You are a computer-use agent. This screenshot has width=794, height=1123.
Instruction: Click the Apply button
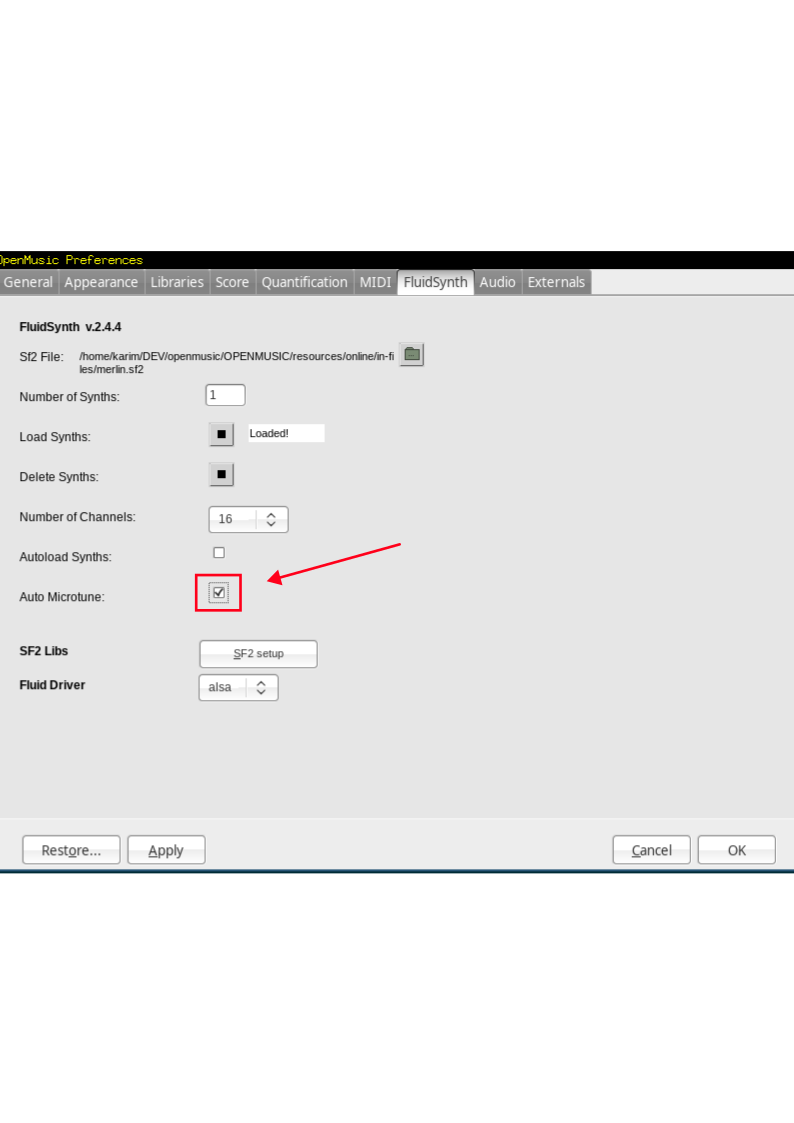coord(166,850)
